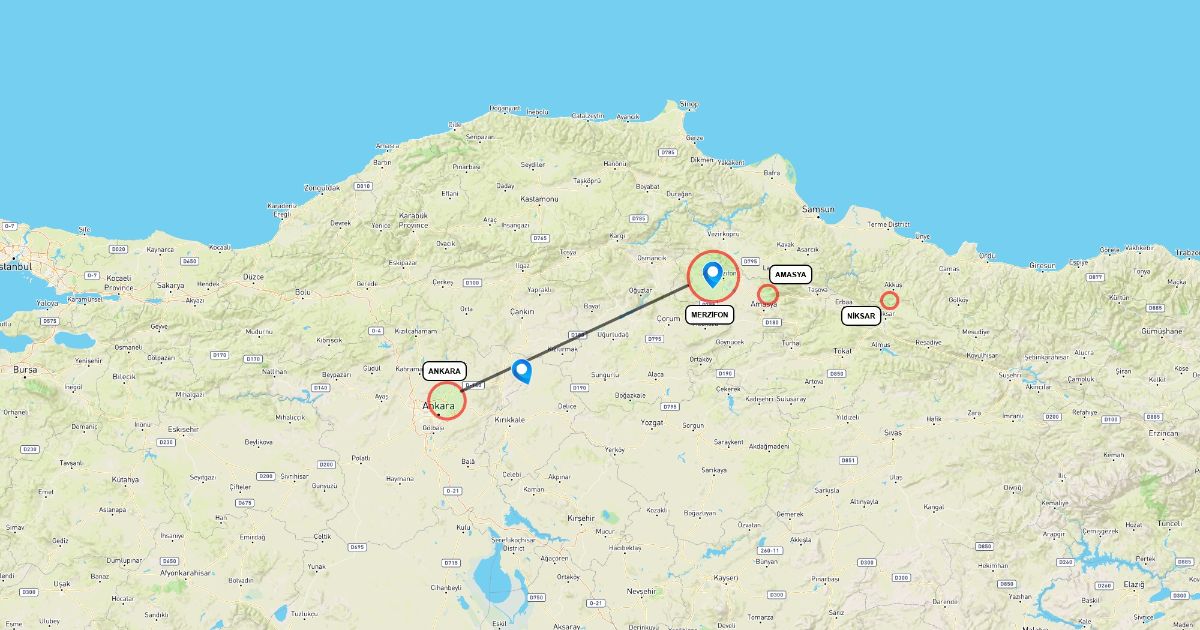Click the MERZİFON label box

click(x=709, y=315)
